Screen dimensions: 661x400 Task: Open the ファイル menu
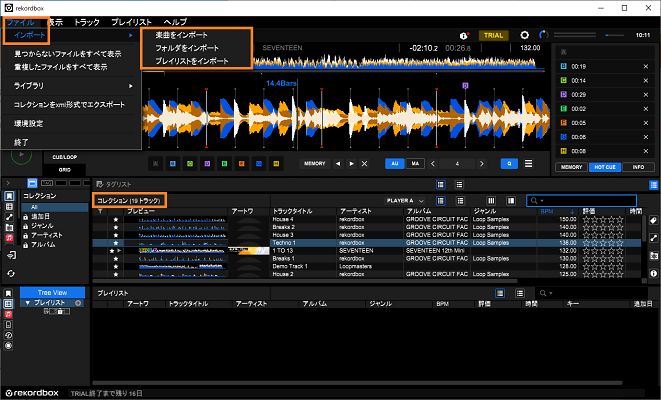(20, 22)
